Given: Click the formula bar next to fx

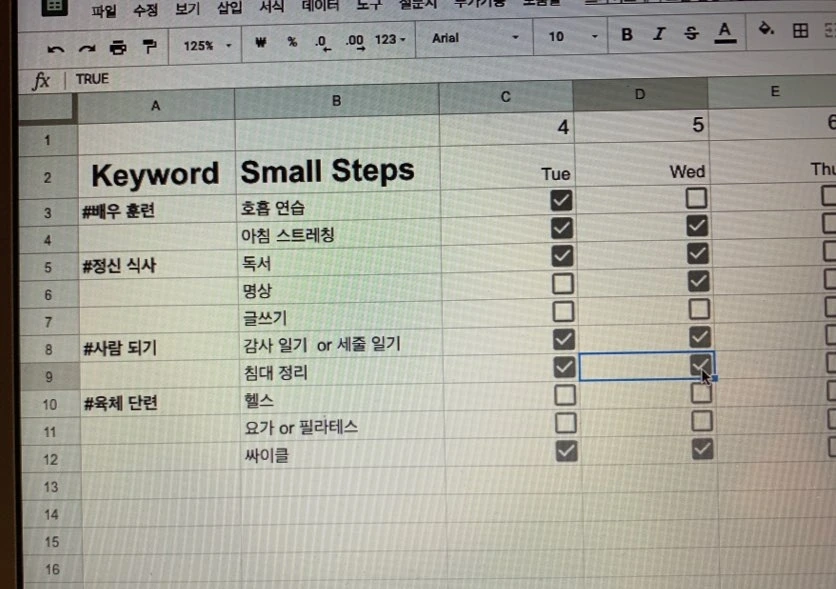Looking at the screenshot, I should tap(200, 78).
